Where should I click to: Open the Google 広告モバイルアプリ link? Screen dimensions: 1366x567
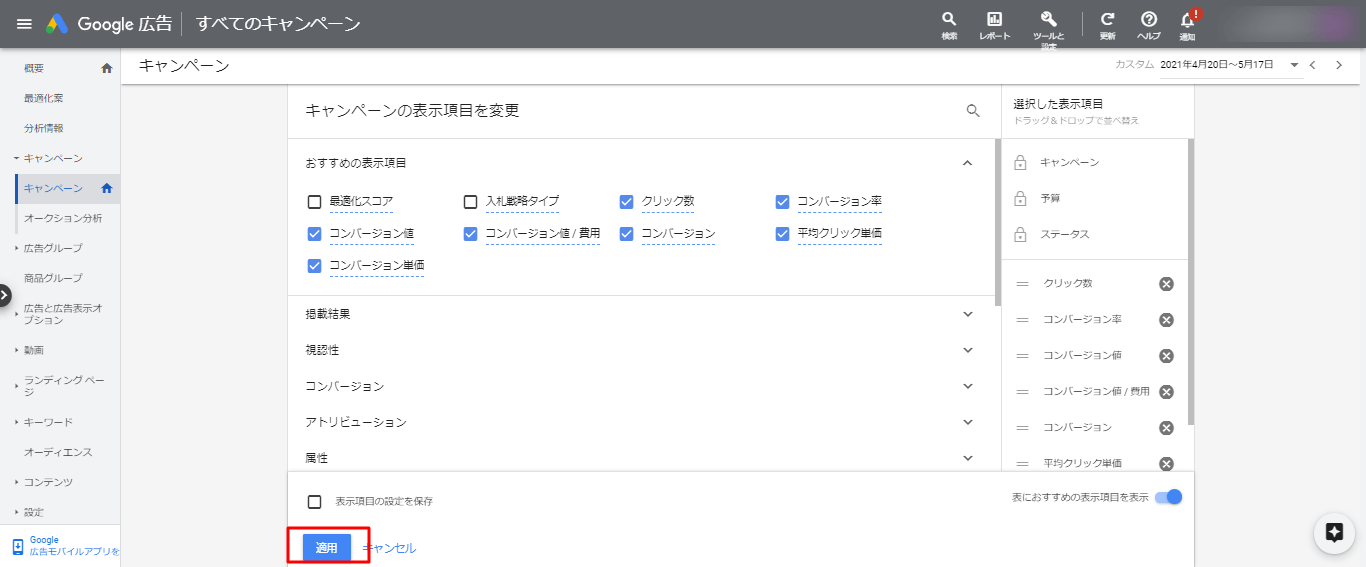pyautogui.click(x=74, y=546)
